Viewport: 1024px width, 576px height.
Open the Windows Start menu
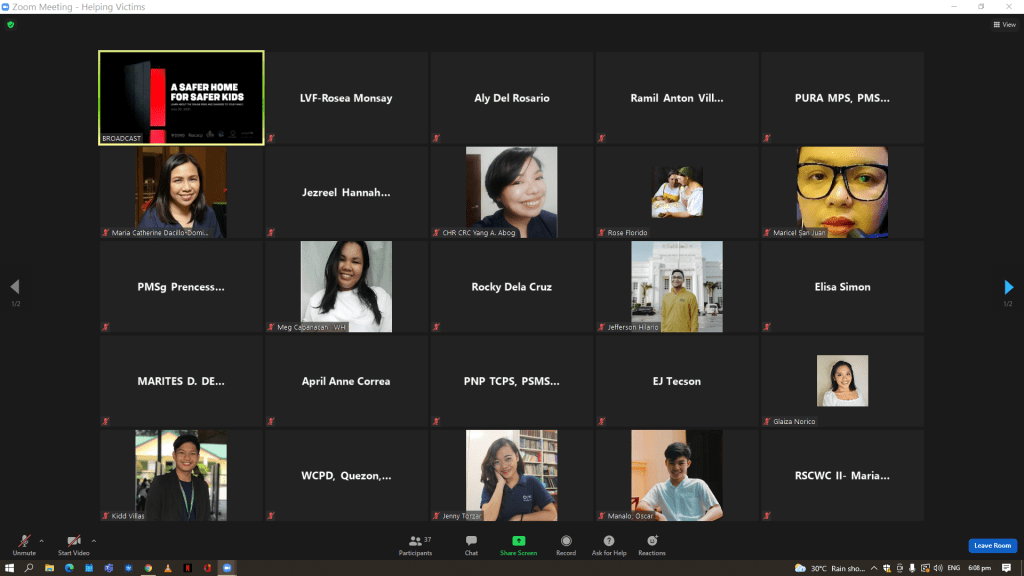point(9,568)
